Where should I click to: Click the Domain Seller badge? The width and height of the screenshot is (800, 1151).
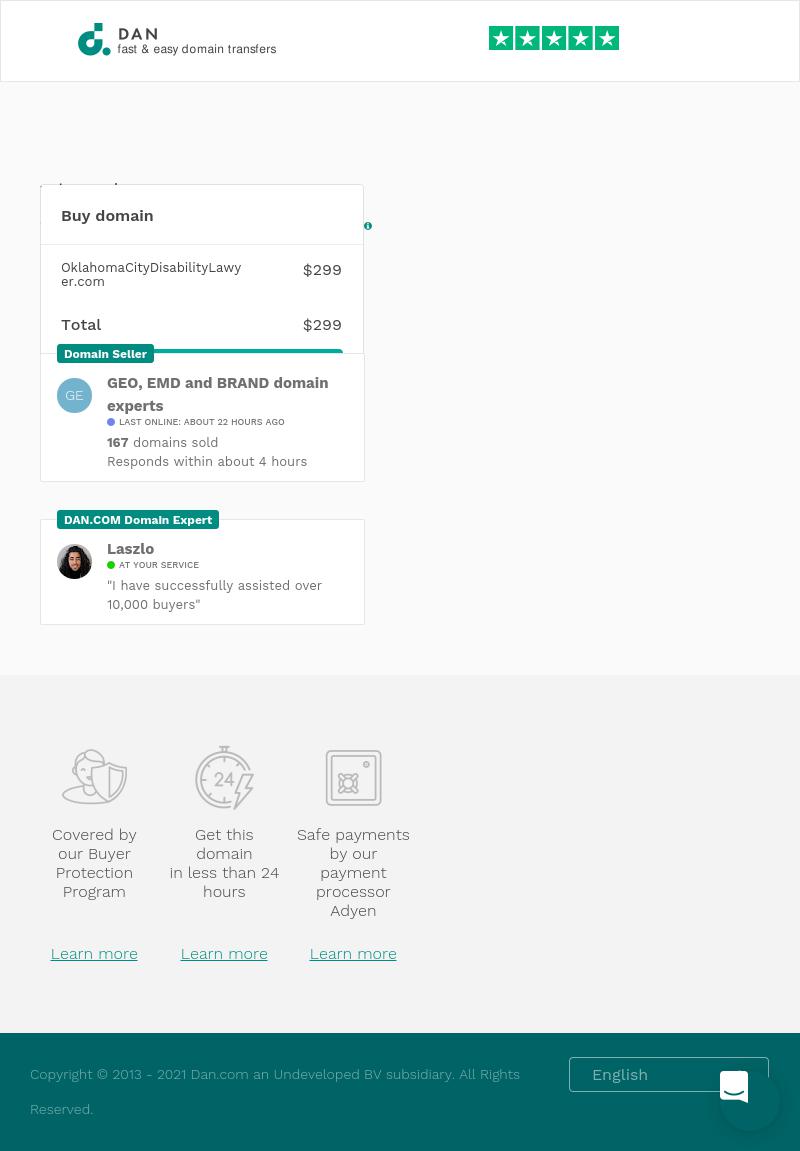105,354
